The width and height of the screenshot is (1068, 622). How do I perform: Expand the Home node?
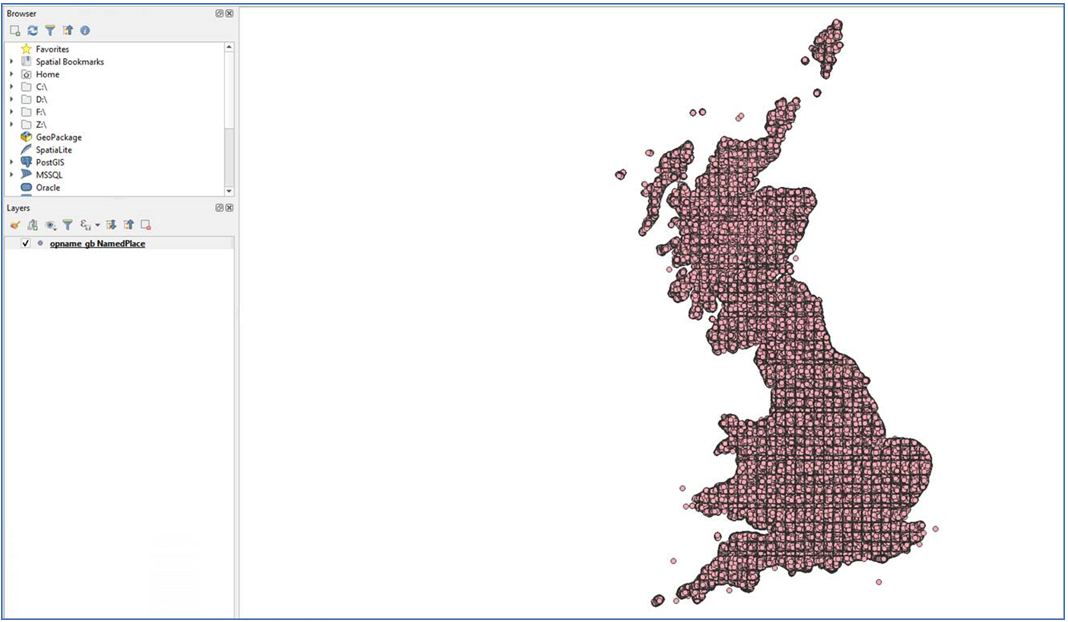[11, 74]
